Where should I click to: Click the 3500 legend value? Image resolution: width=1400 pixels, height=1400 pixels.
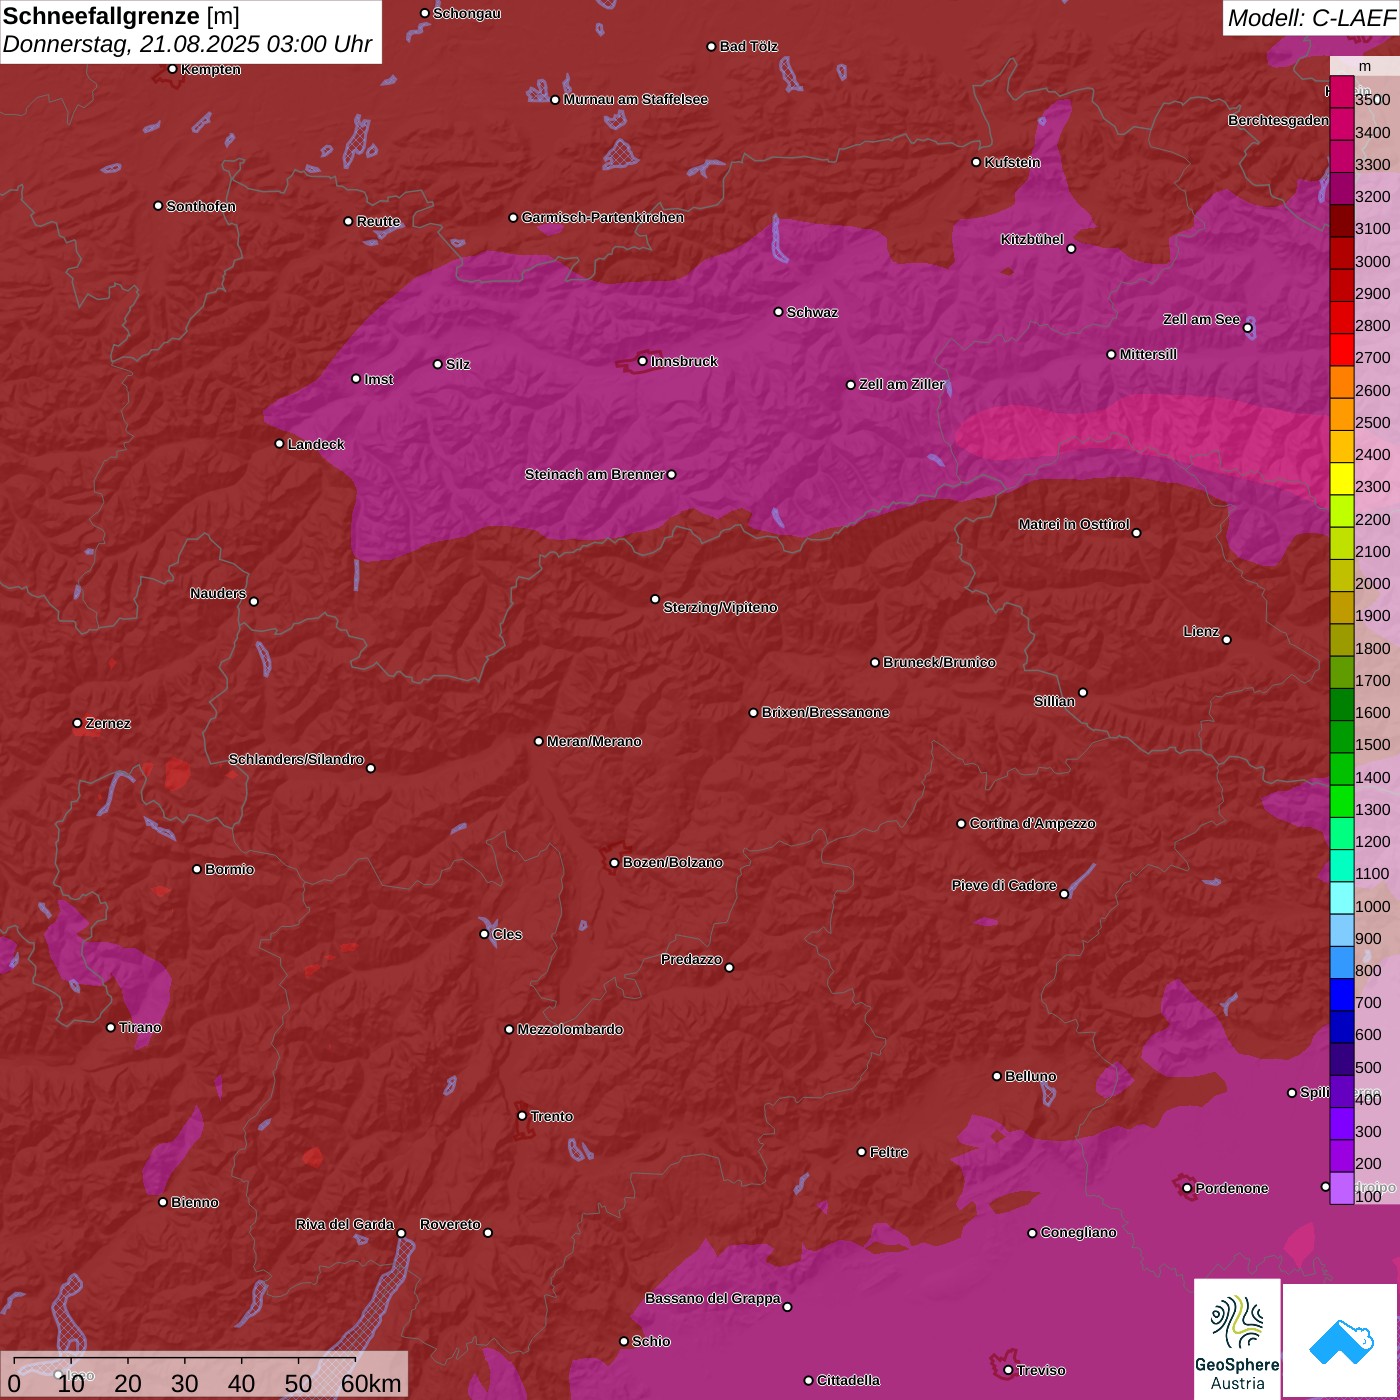1372,100
